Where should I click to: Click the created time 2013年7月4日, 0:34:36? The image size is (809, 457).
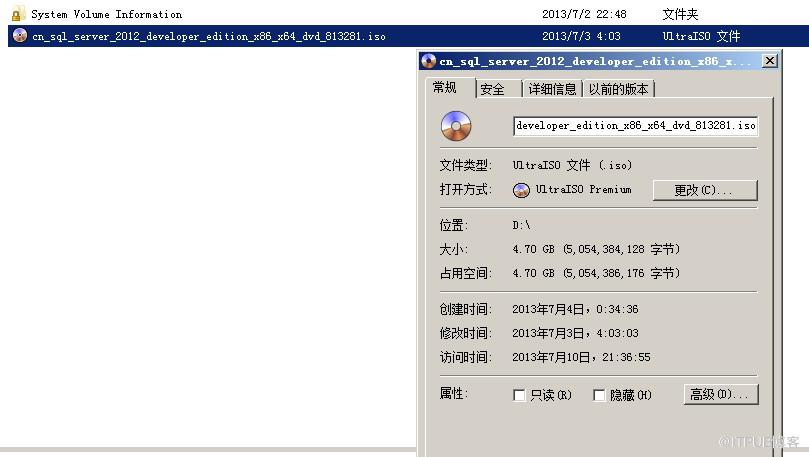[x=575, y=309]
